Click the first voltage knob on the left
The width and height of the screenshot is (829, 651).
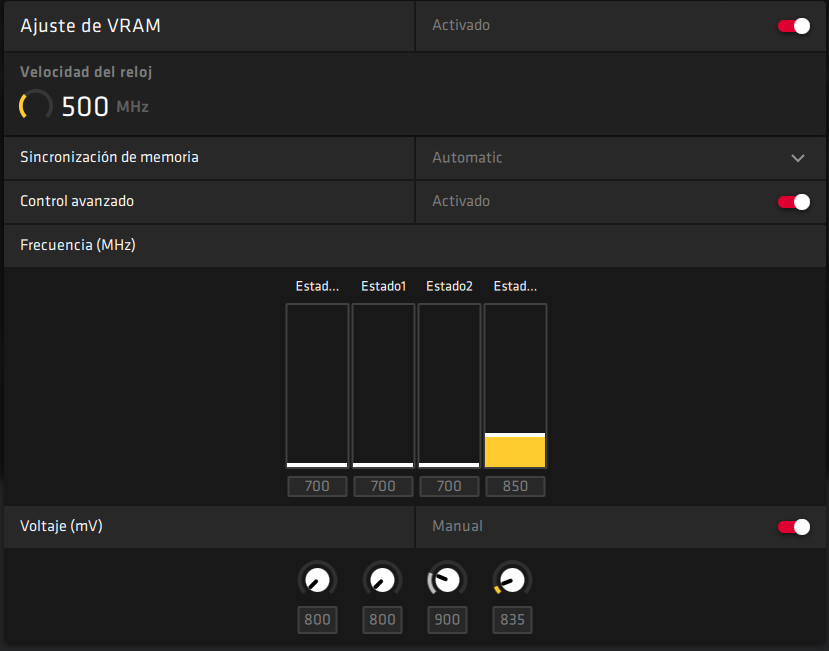317,579
